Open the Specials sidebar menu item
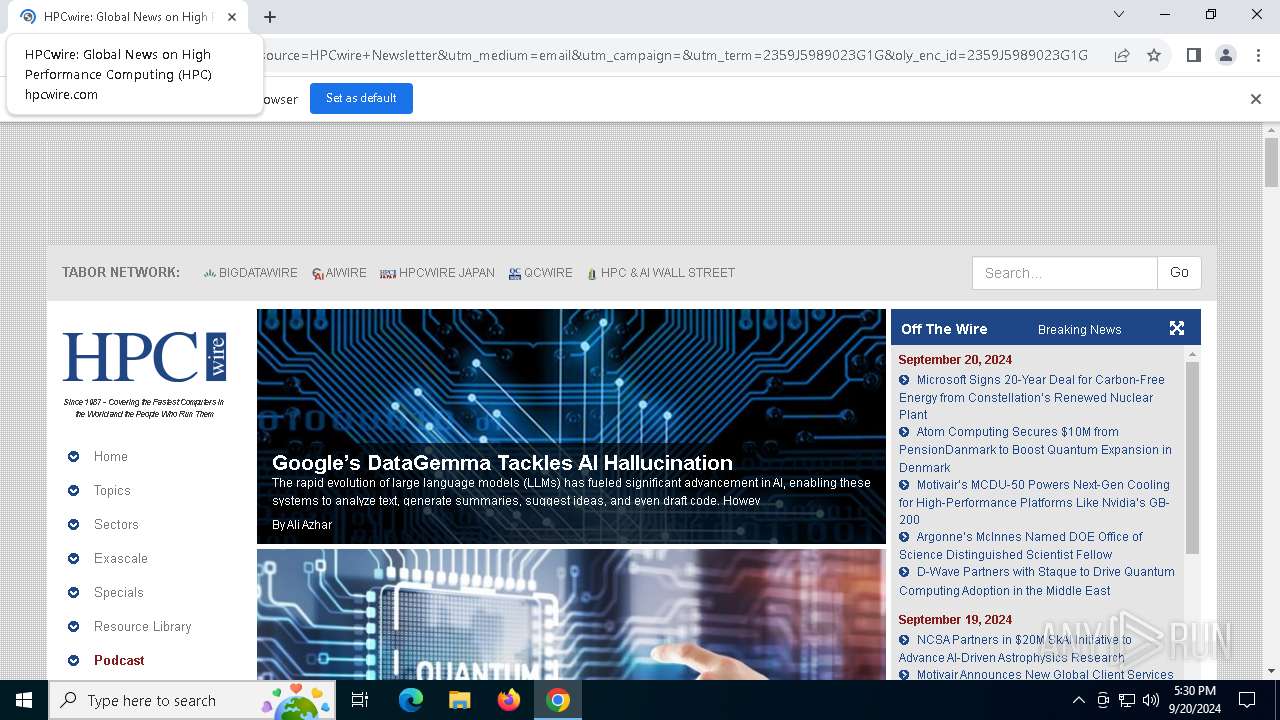 119,593
